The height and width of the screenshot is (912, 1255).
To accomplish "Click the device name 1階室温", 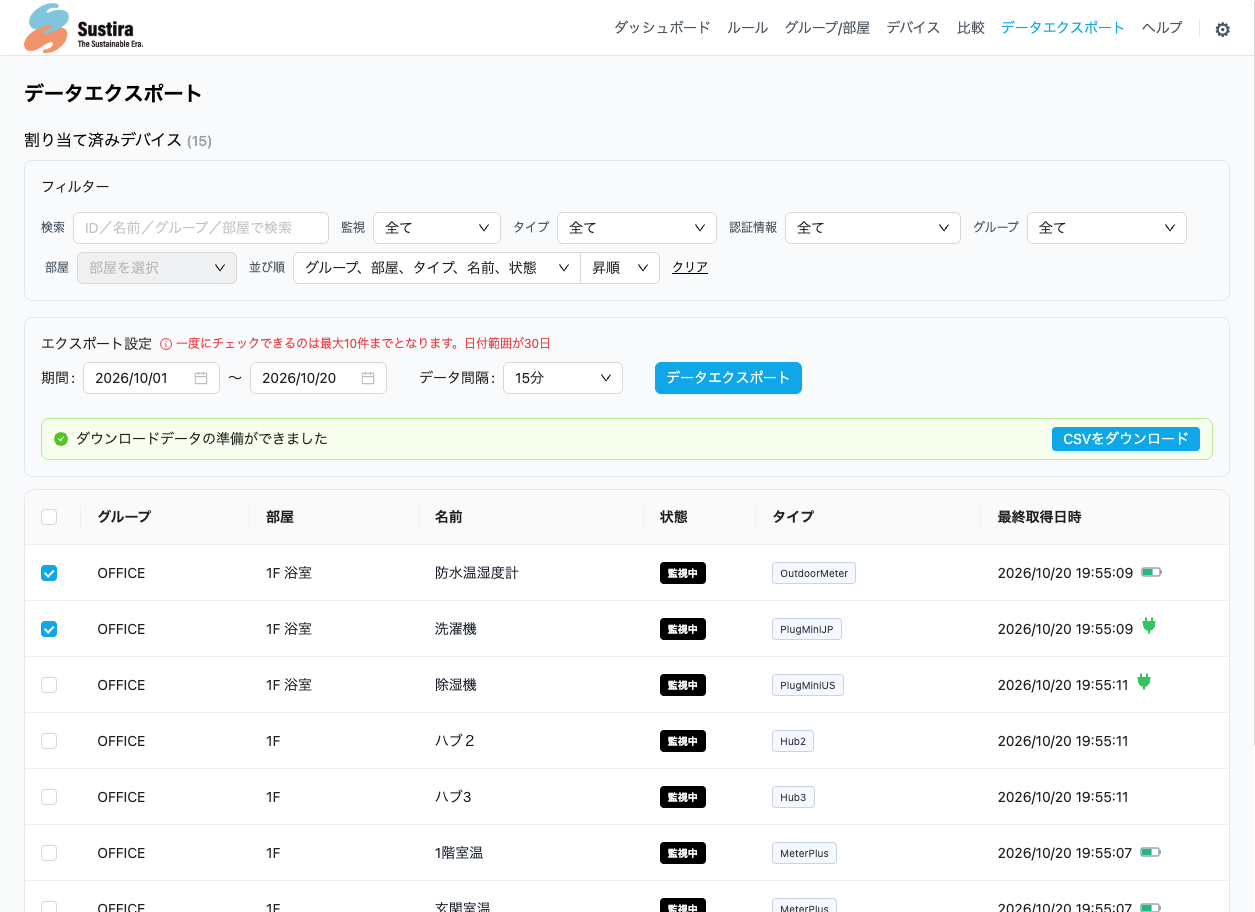I will (459, 853).
